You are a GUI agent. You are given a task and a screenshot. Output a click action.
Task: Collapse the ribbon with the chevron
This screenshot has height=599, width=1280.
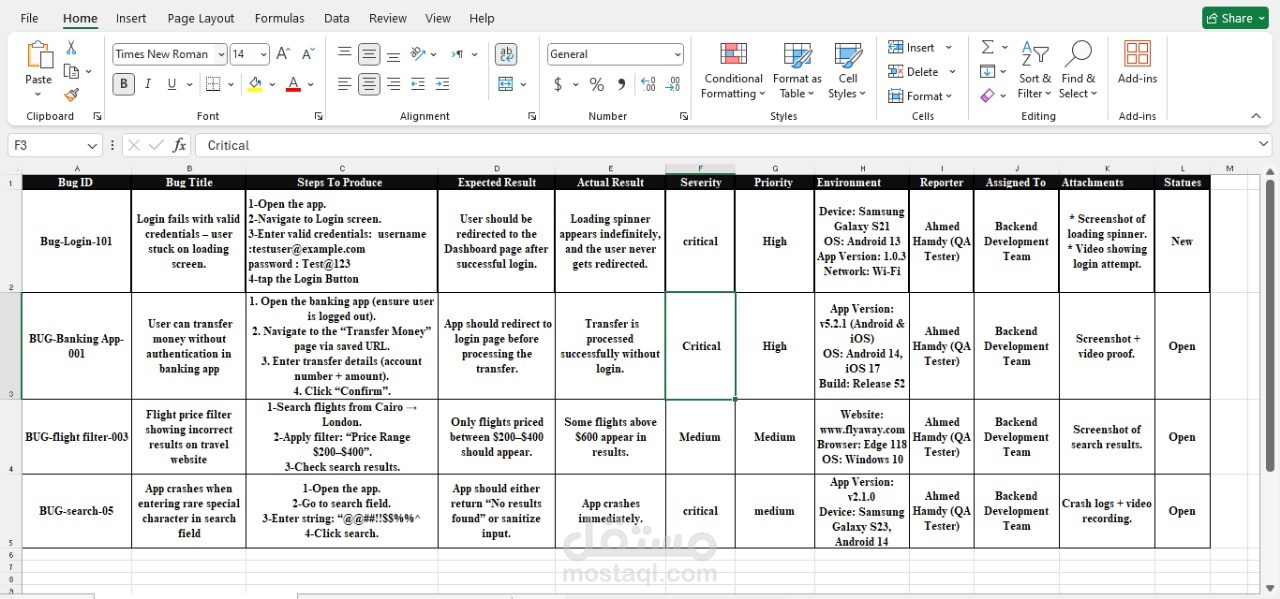click(1255, 116)
